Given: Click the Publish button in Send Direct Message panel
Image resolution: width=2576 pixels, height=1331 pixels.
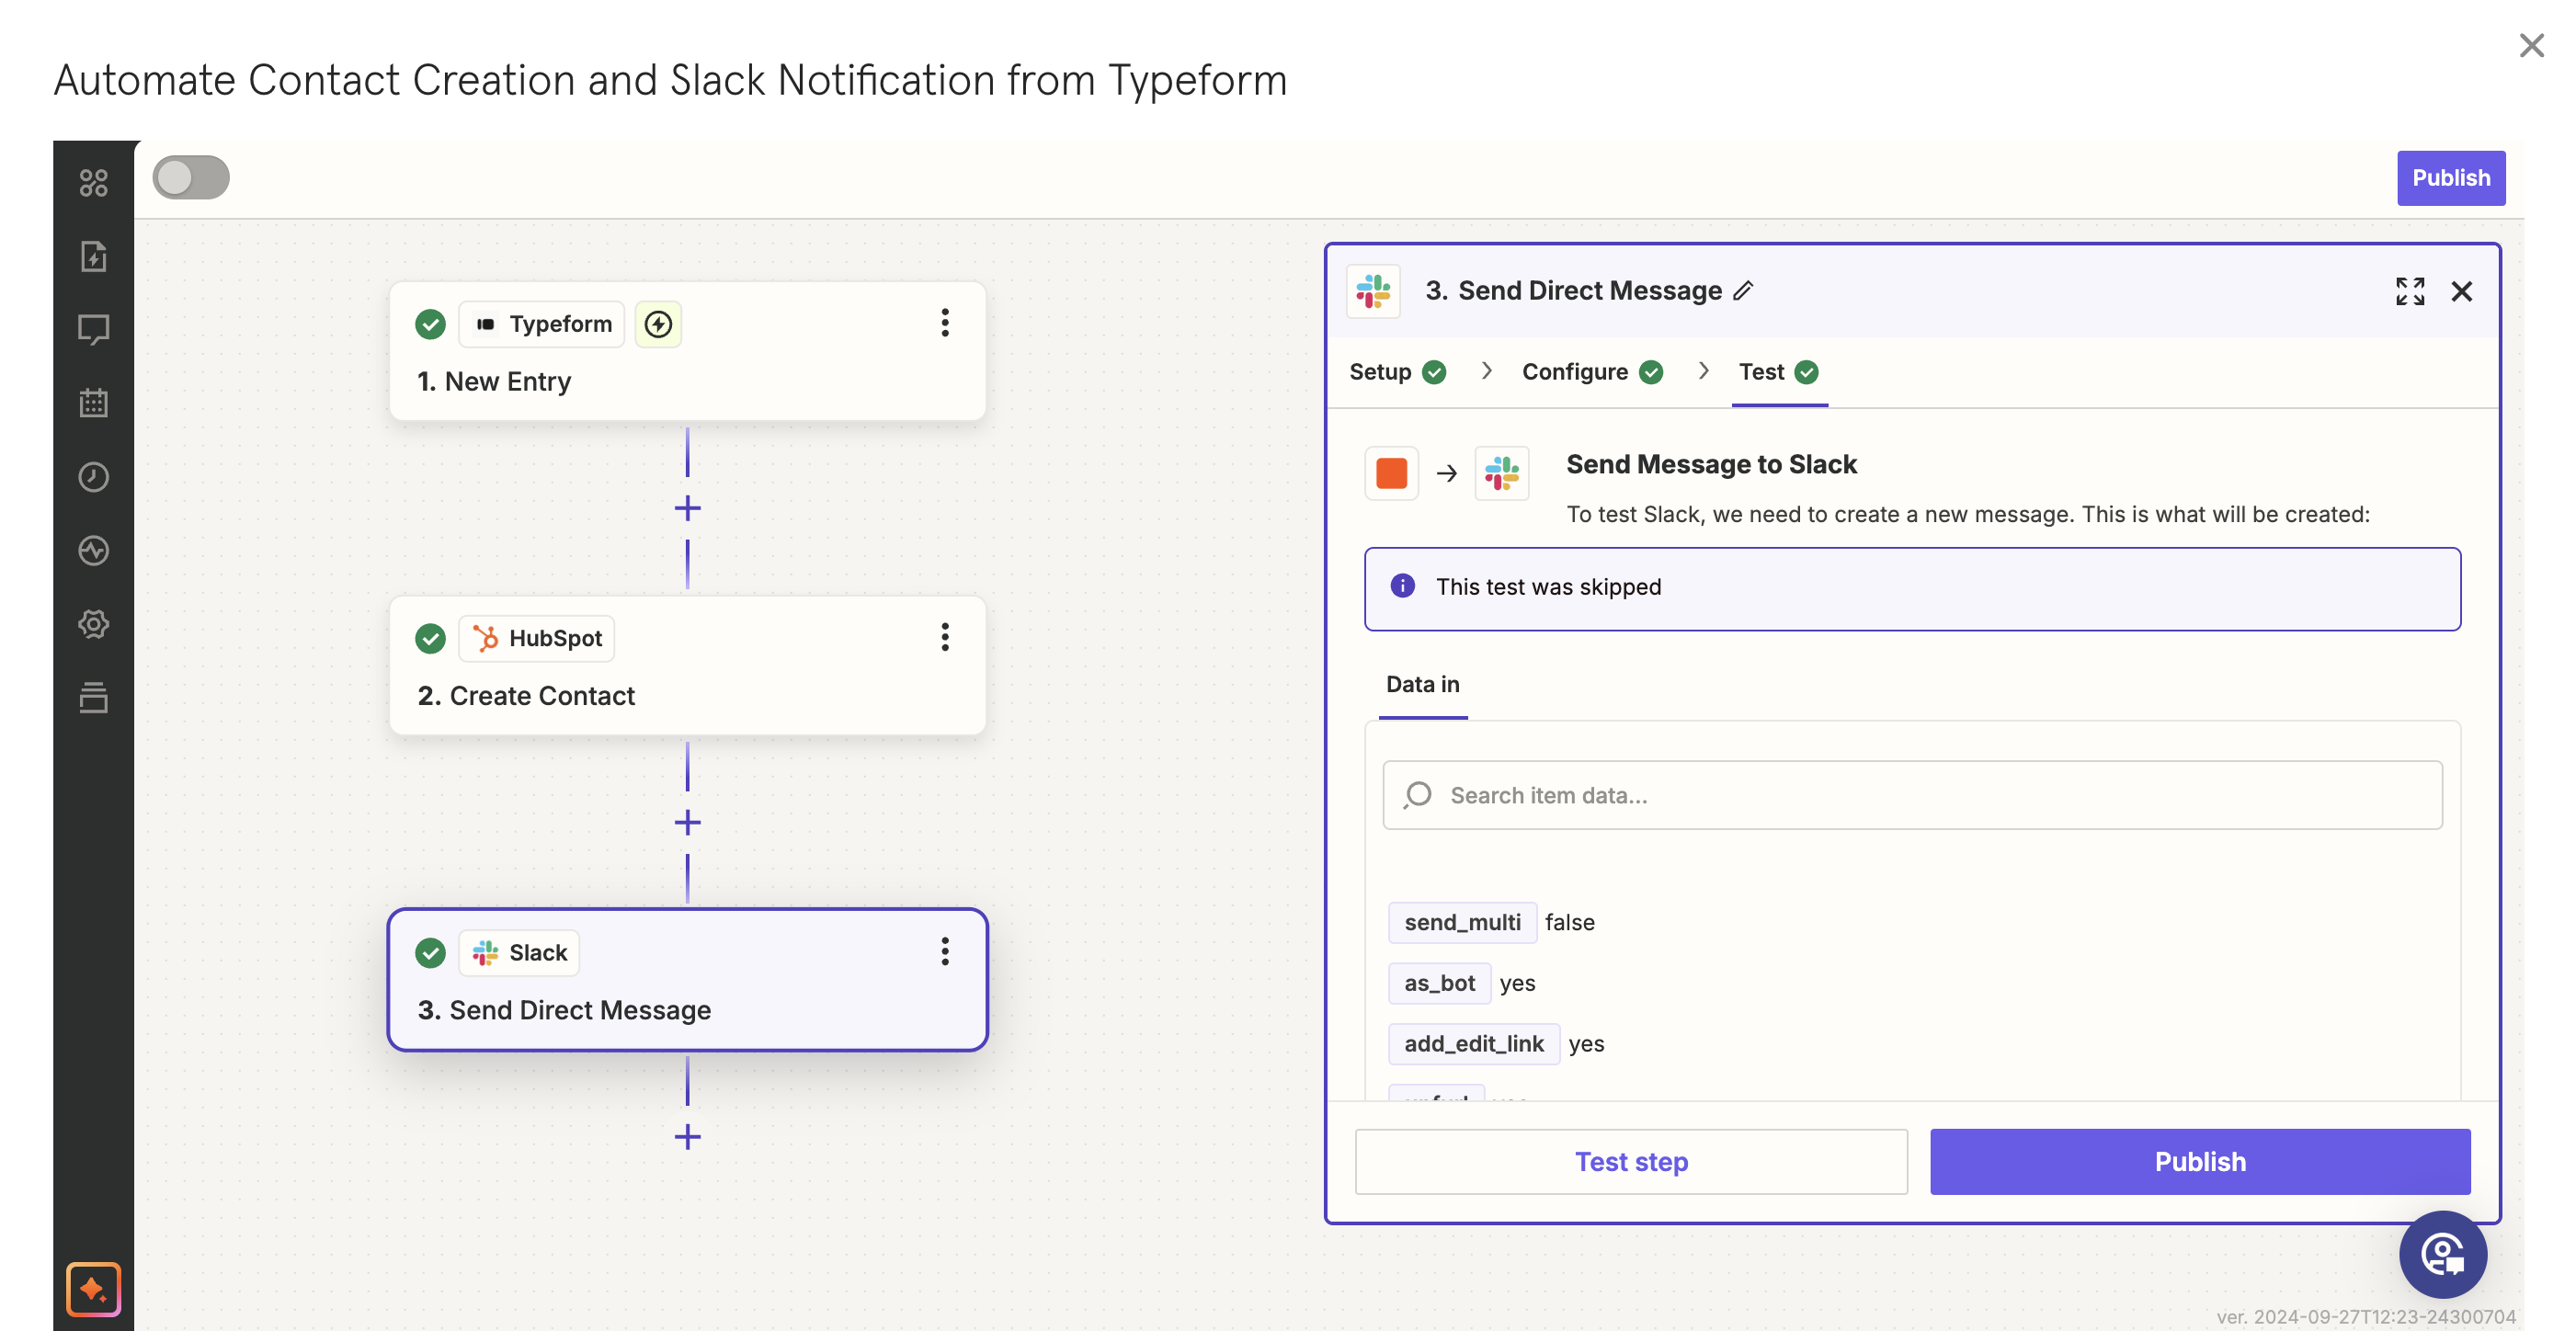Looking at the screenshot, I should click(2199, 1161).
